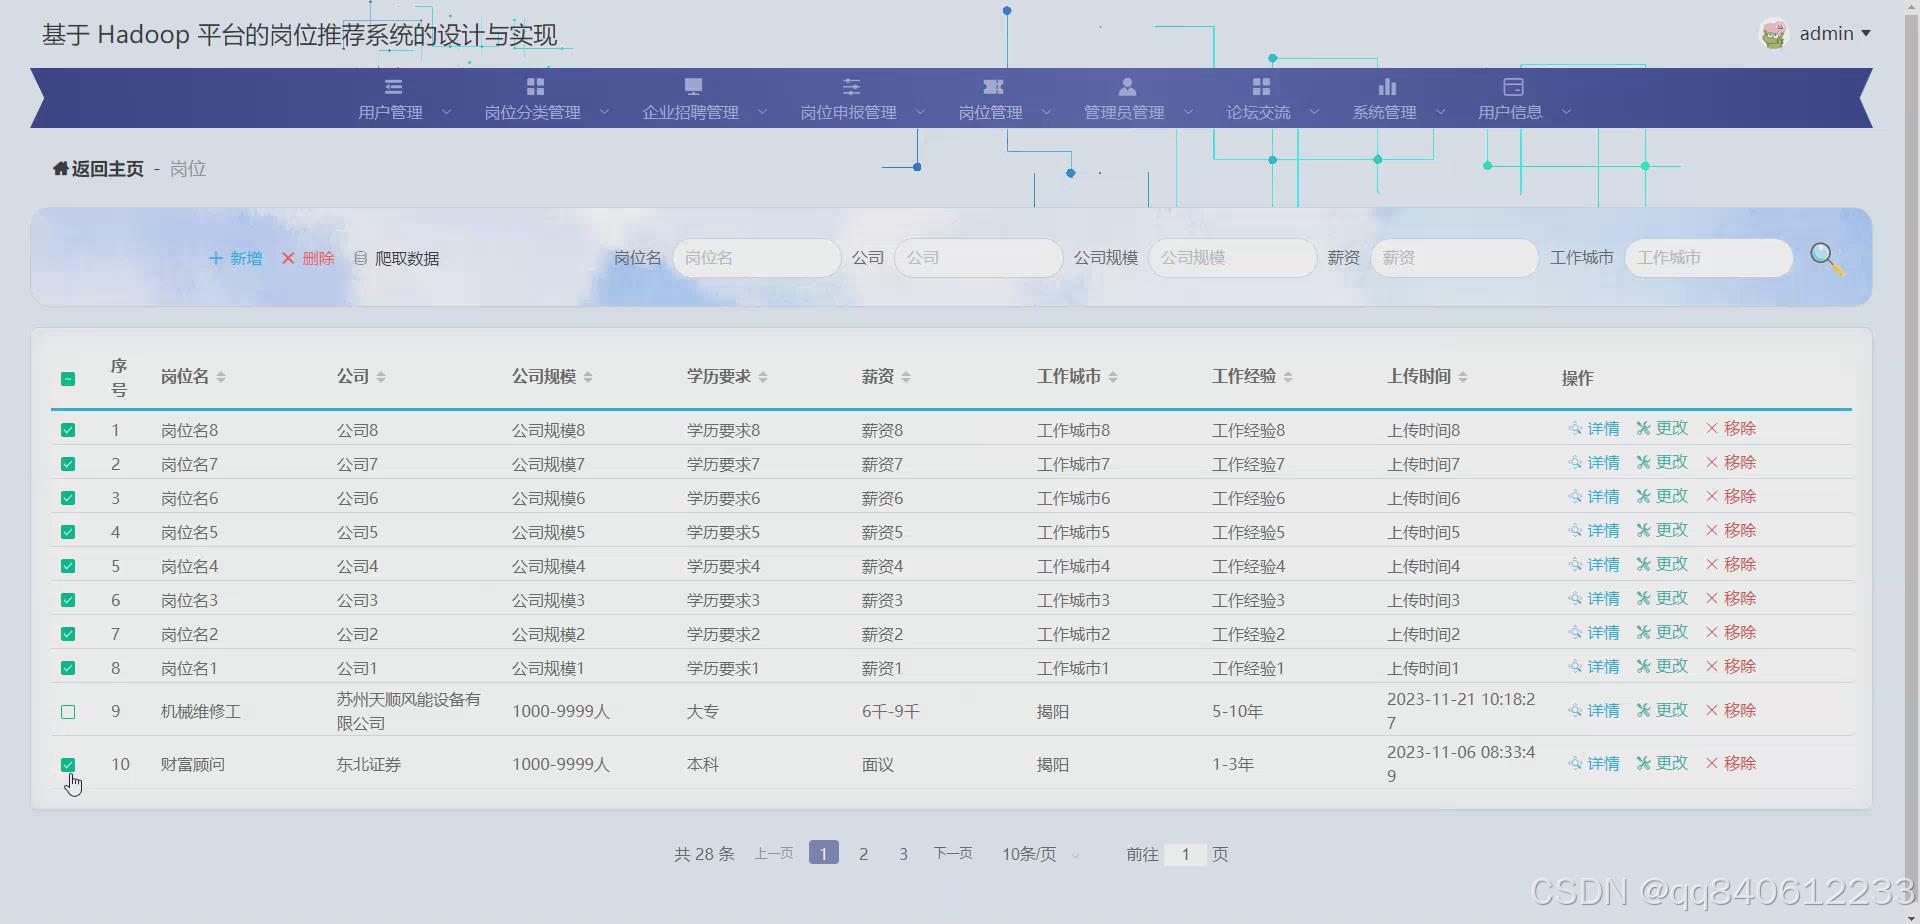This screenshot has width=1920, height=924.
Task: Click the 工作城市 search input
Action: tap(1709, 258)
